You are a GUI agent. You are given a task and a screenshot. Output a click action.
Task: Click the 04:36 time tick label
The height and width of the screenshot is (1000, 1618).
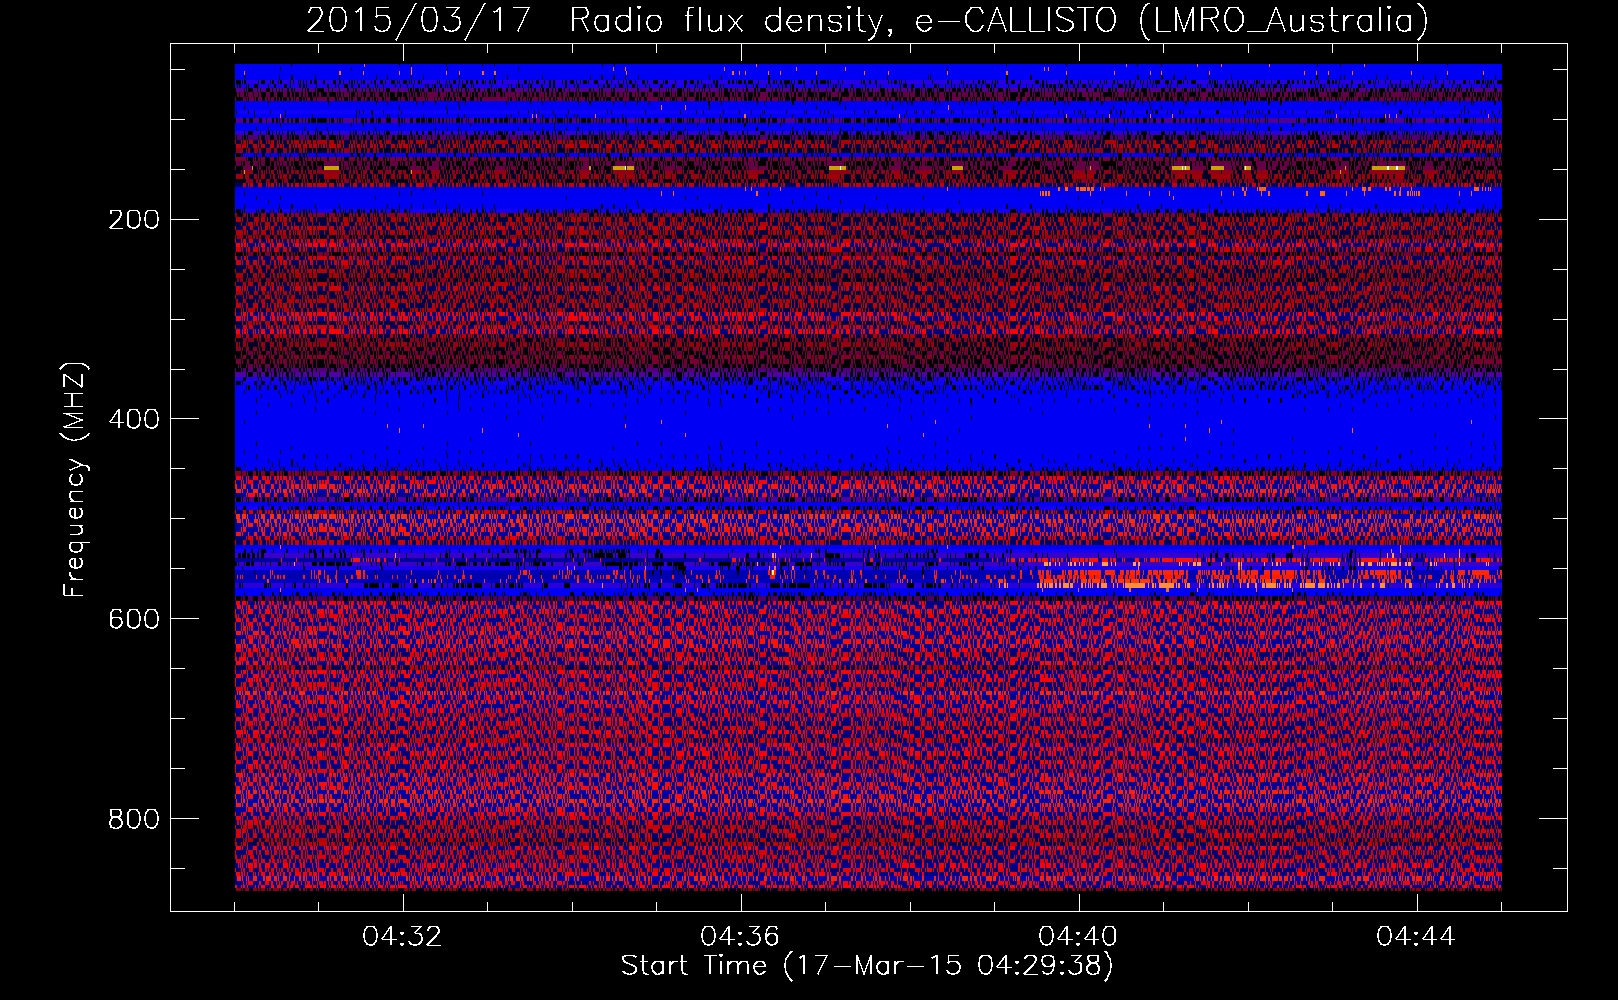point(740,937)
